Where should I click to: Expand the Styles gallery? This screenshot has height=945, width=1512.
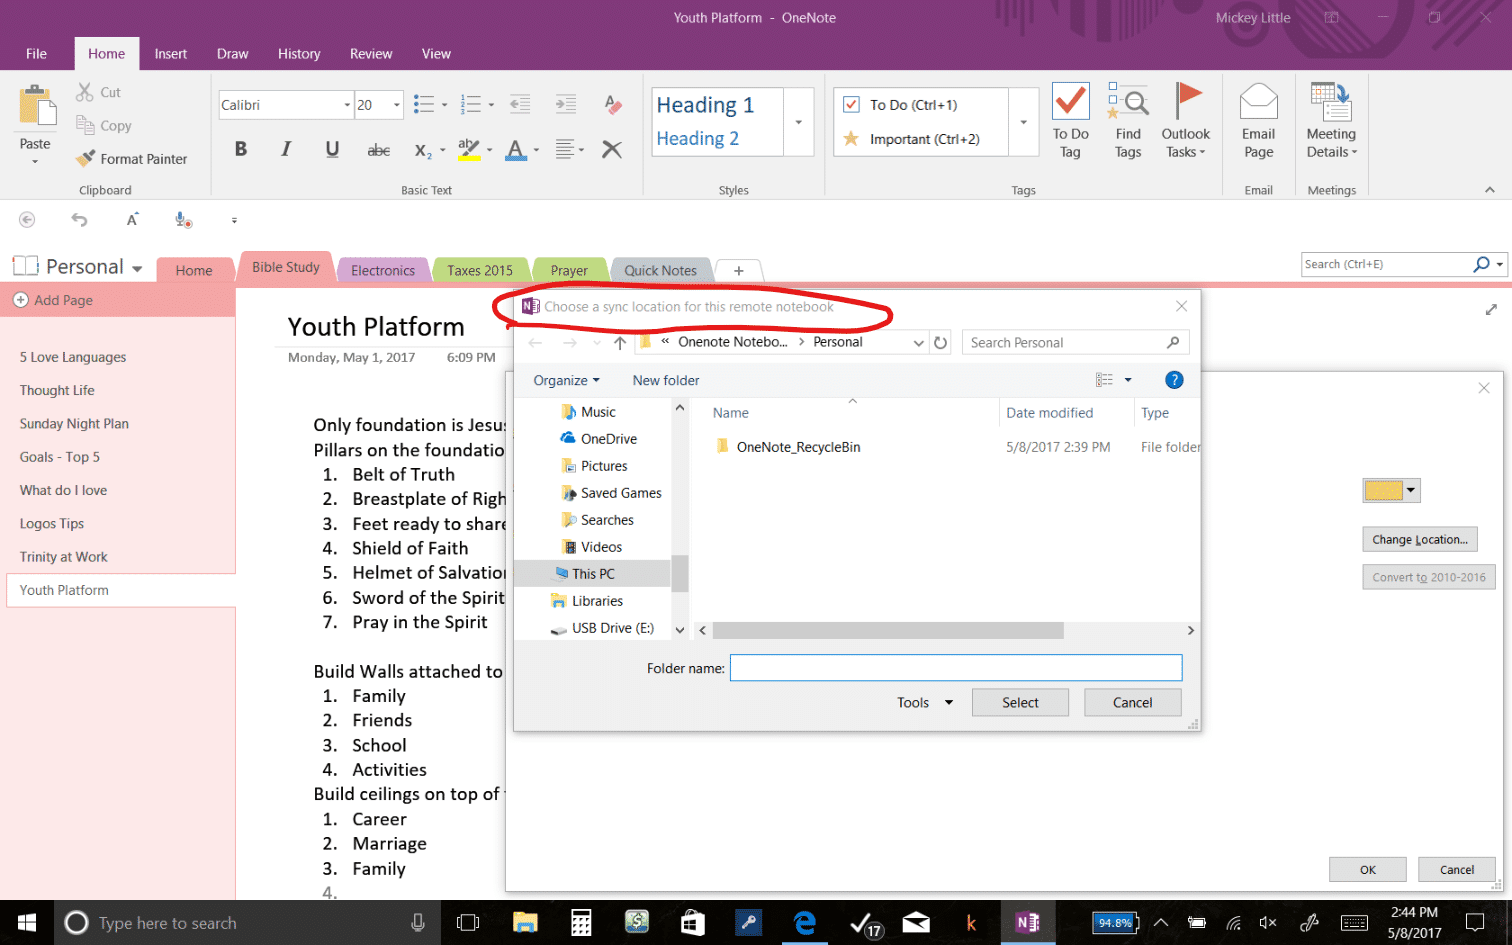pyautogui.click(x=798, y=122)
